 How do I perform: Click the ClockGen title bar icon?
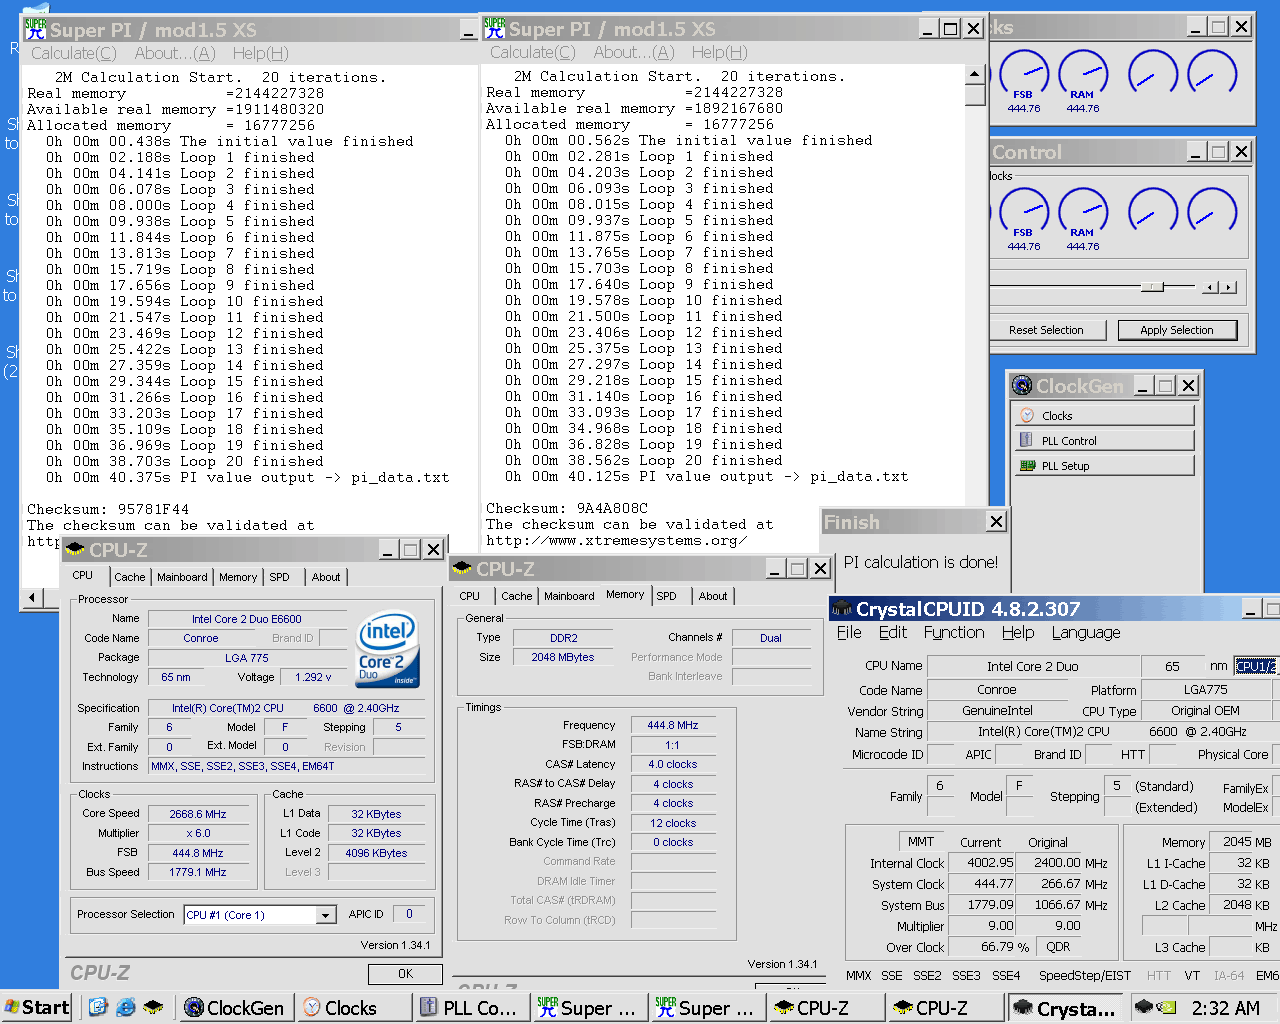pos(1022,385)
